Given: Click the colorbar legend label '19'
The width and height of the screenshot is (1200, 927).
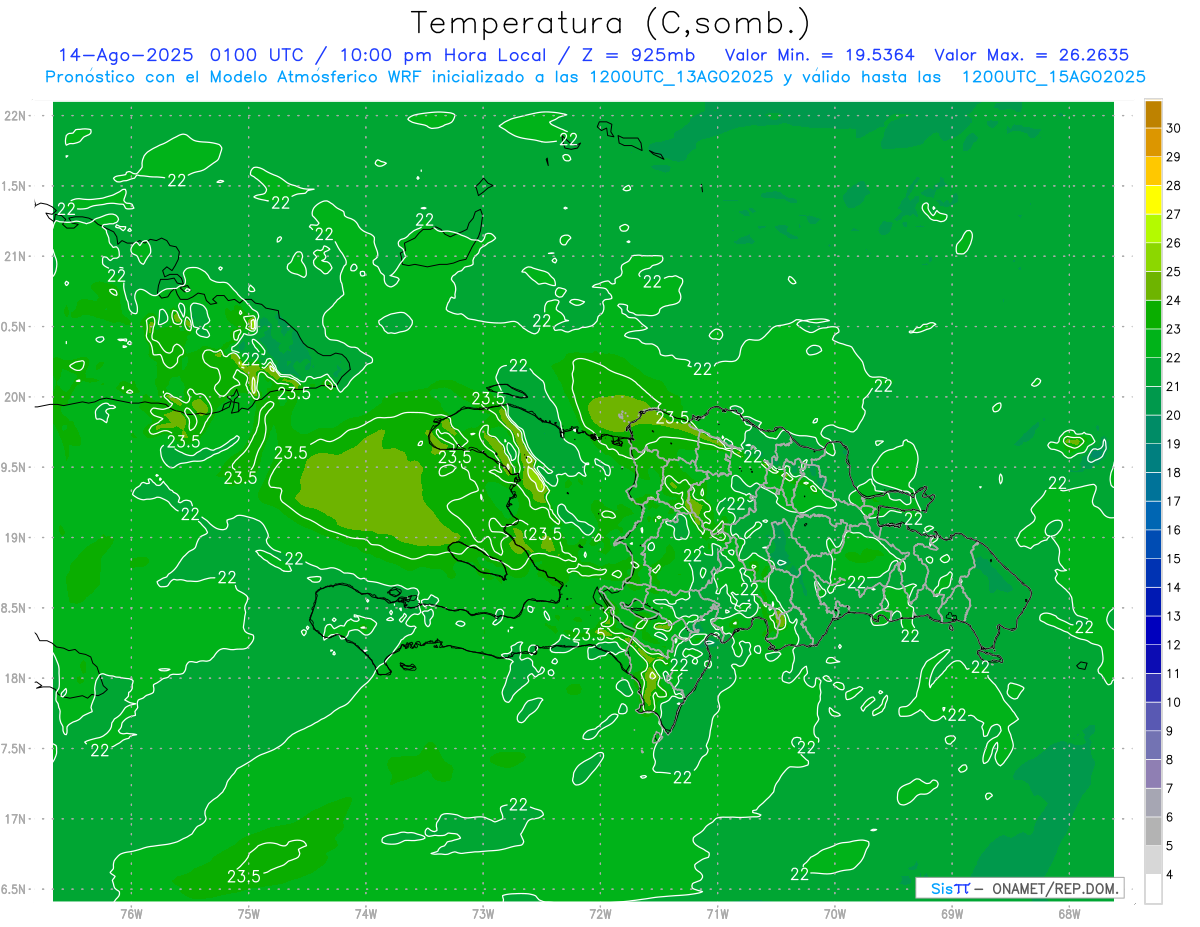Looking at the screenshot, I should [1174, 444].
